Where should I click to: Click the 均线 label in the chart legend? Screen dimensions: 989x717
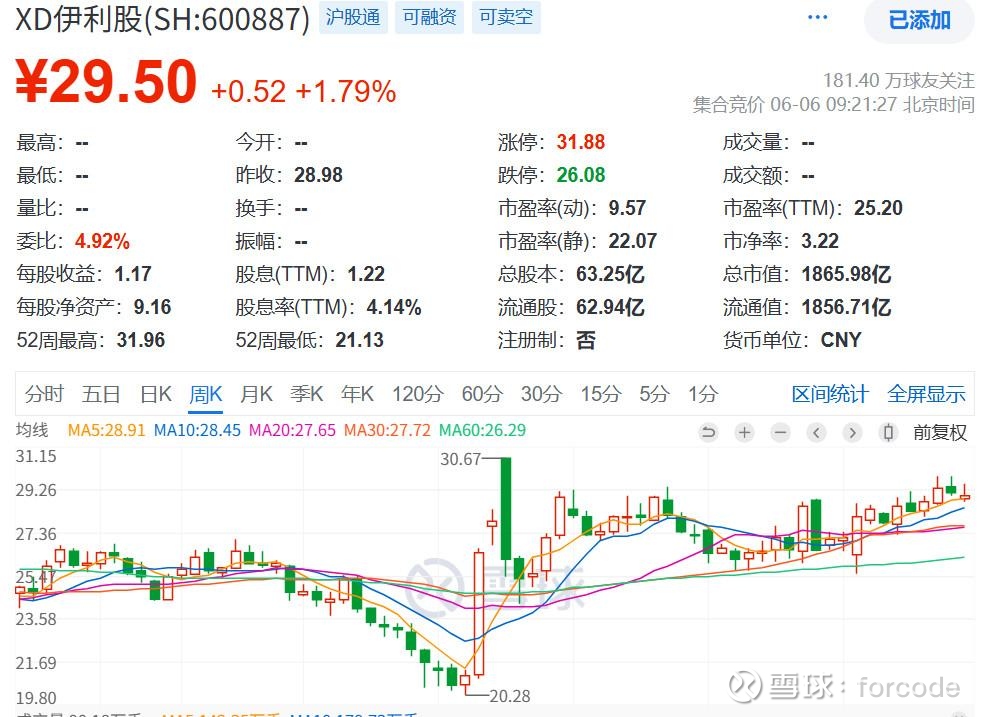pos(32,430)
